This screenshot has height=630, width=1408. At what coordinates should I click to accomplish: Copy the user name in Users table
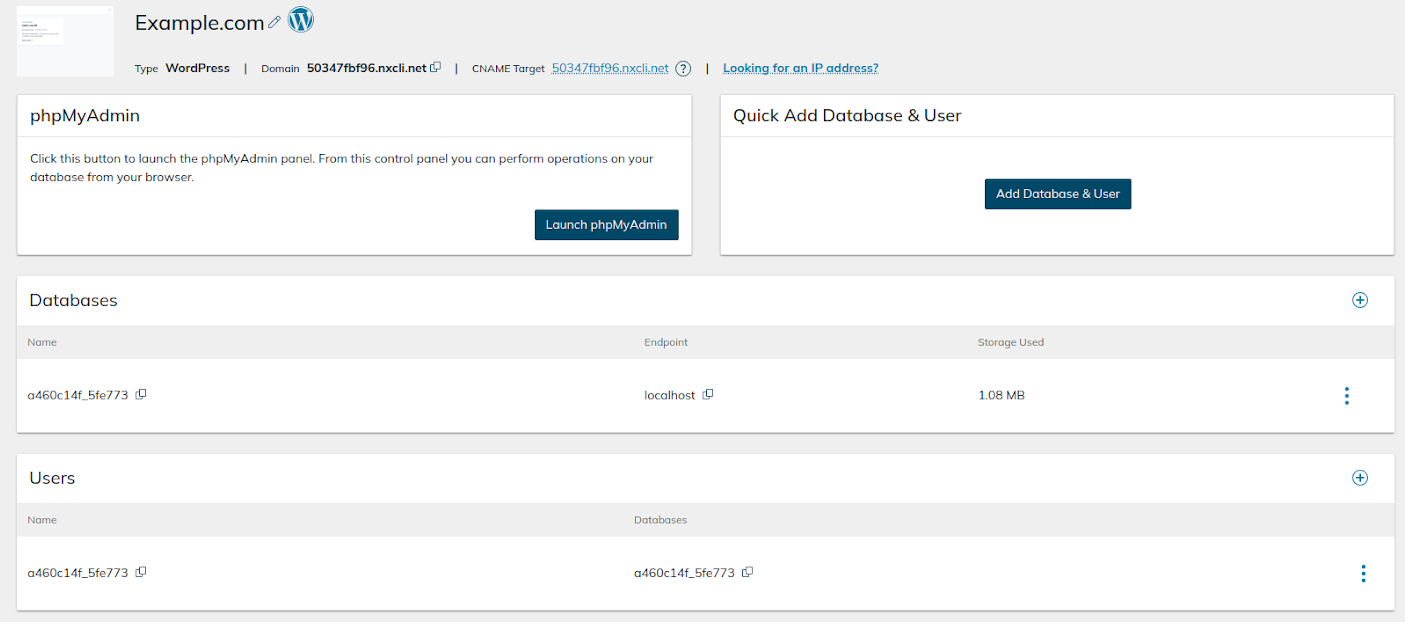tap(141, 572)
